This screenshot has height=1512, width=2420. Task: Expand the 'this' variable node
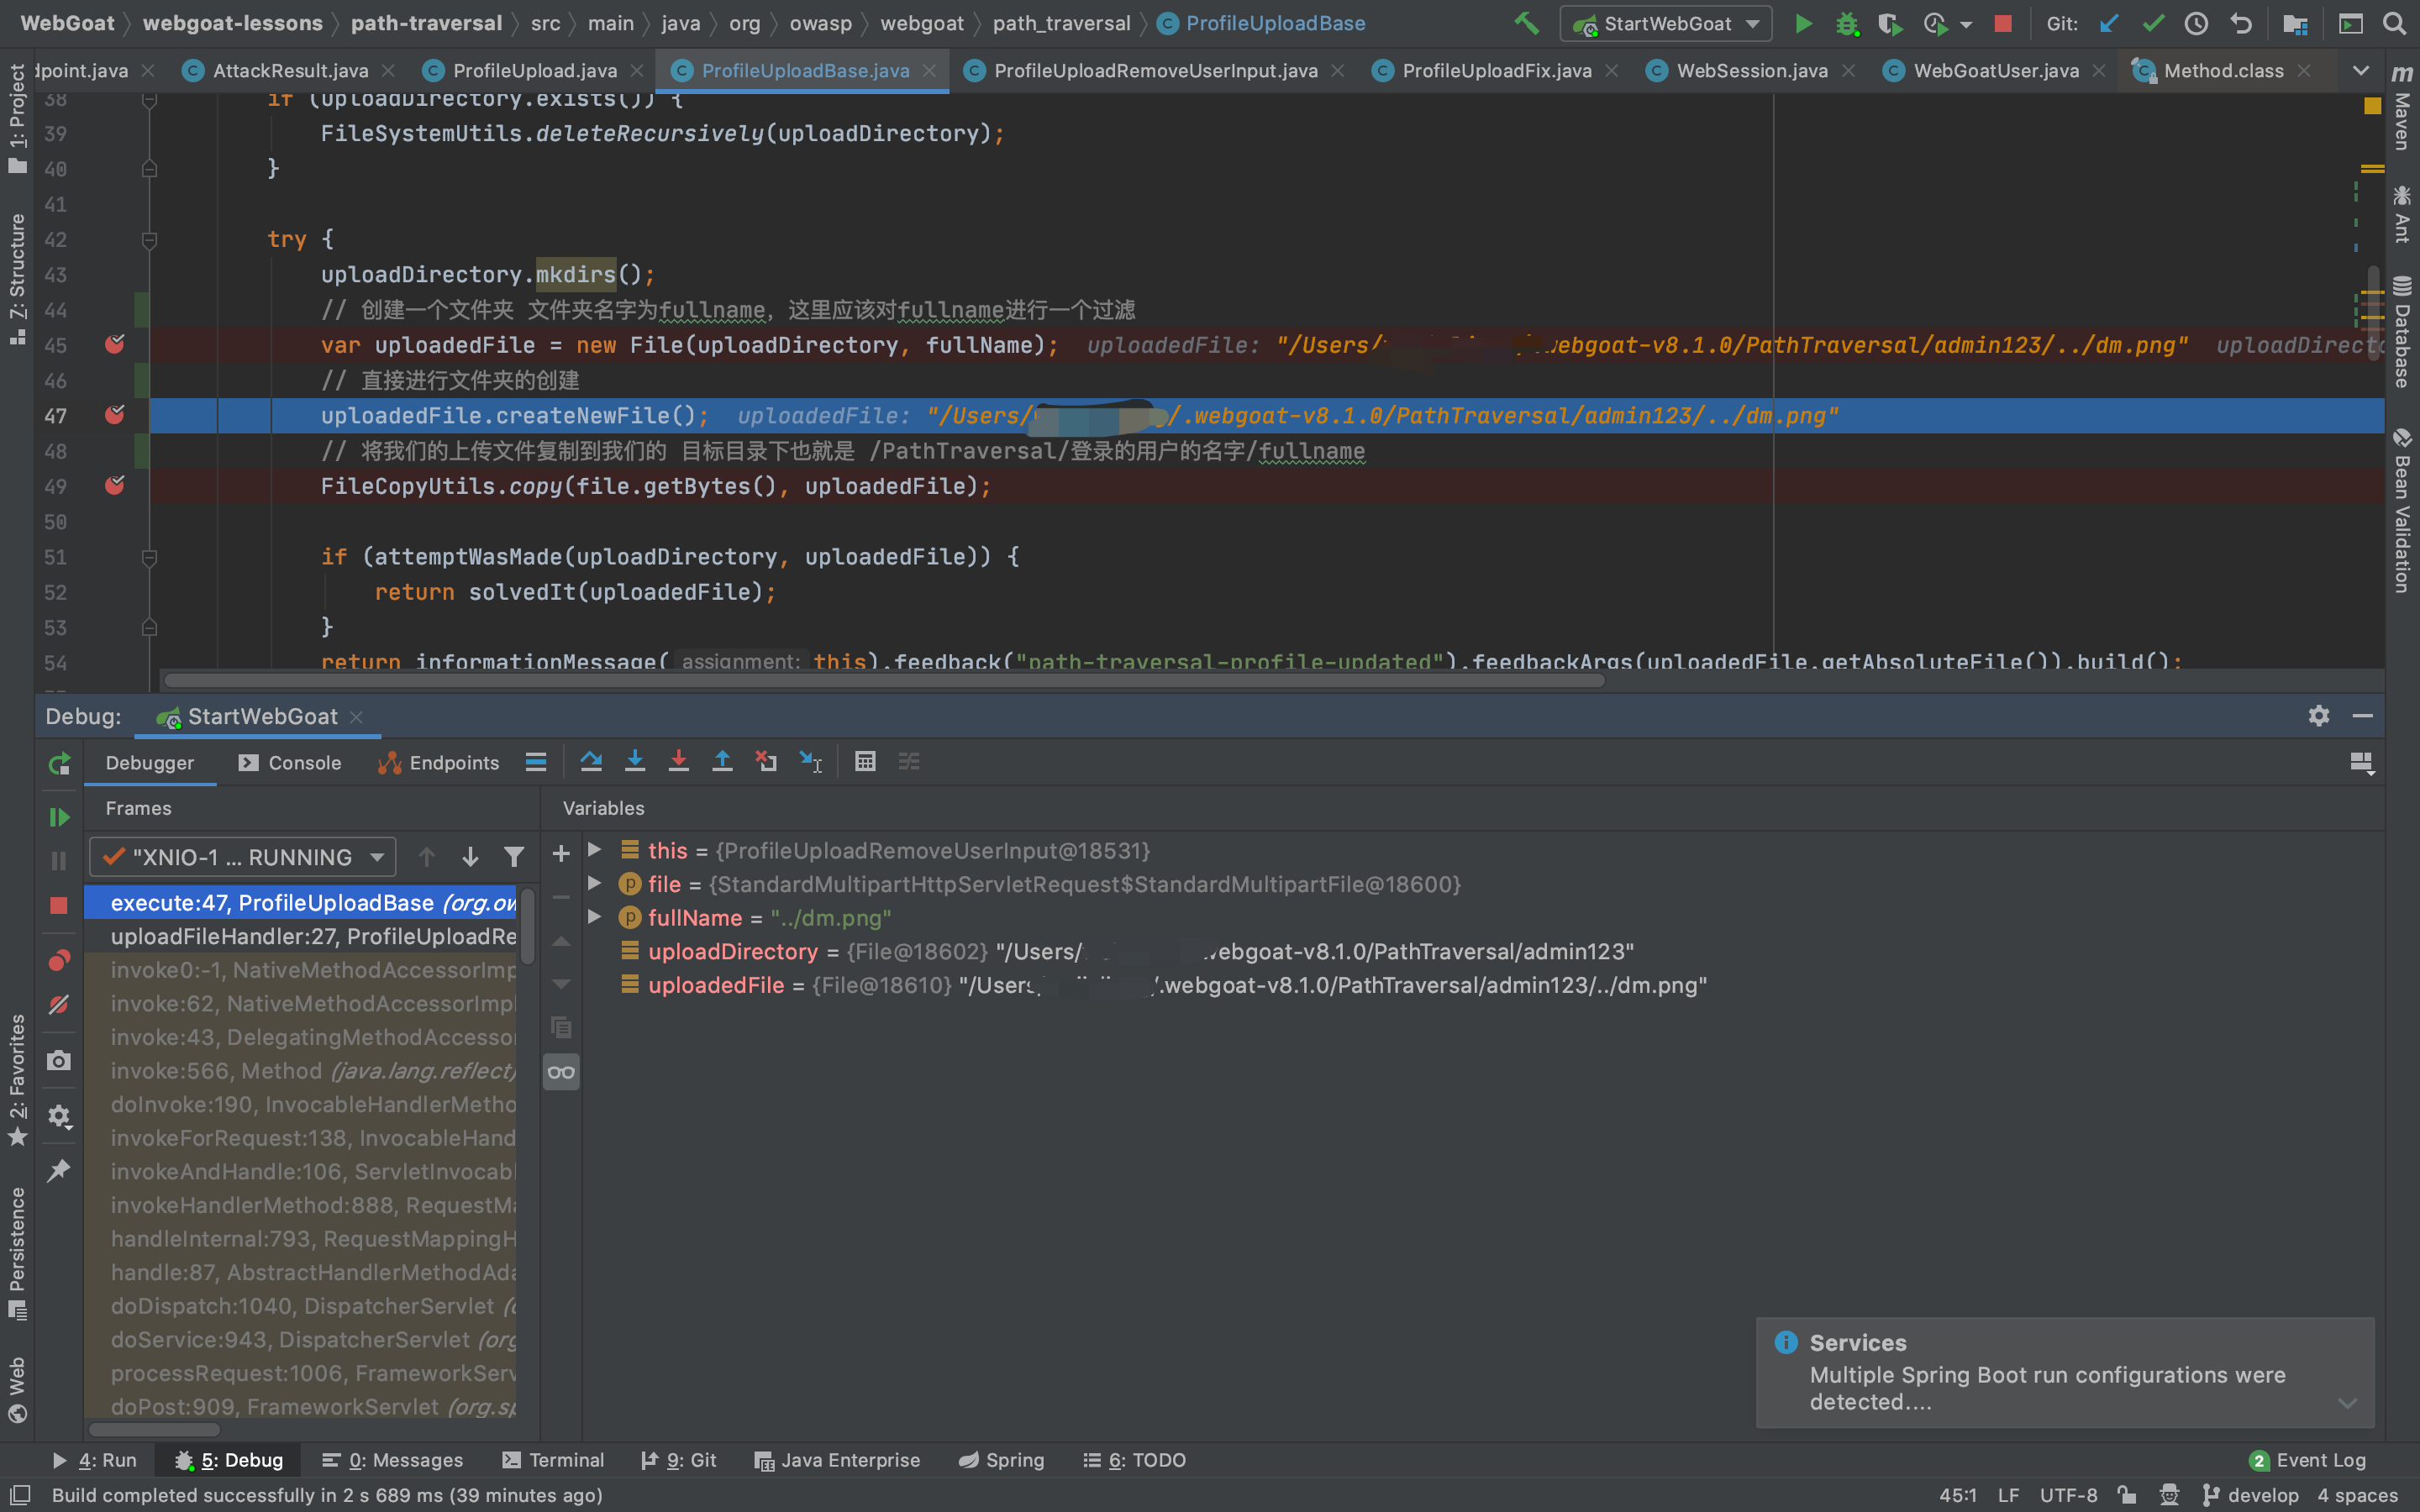click(x=595, y=850)
